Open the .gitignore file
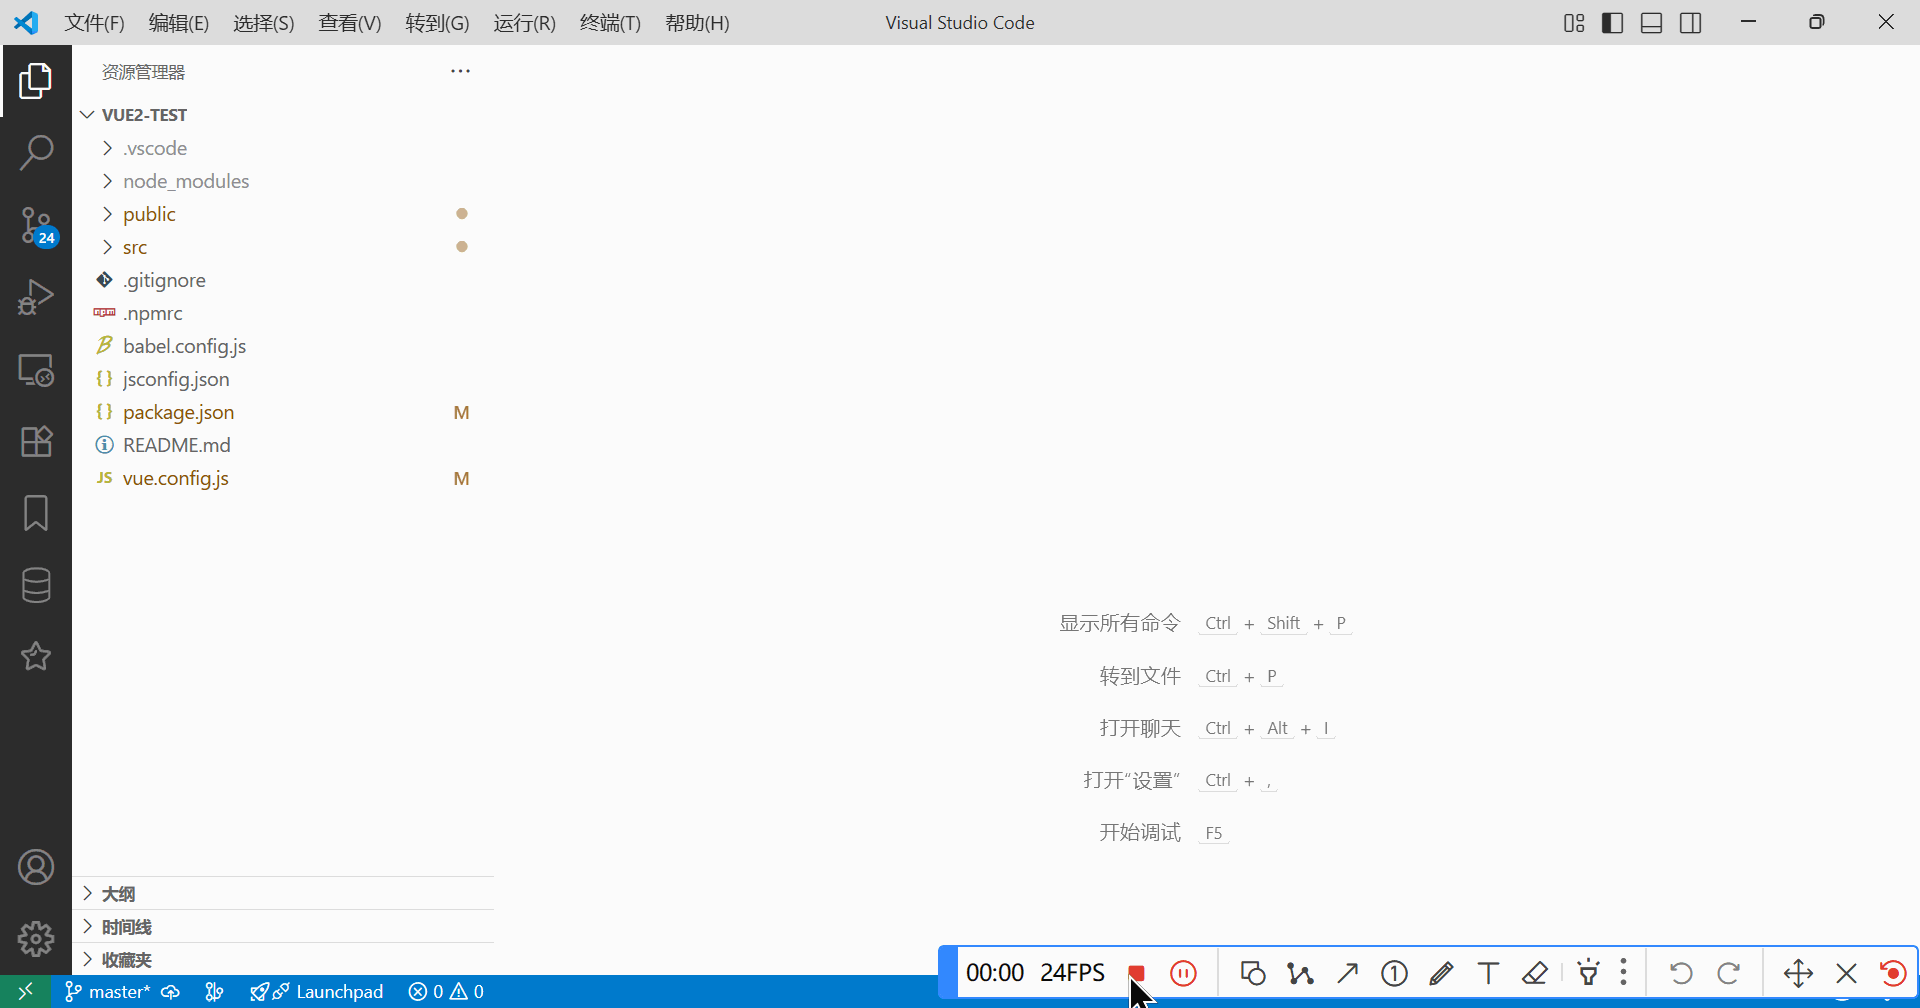 point(283,280)
